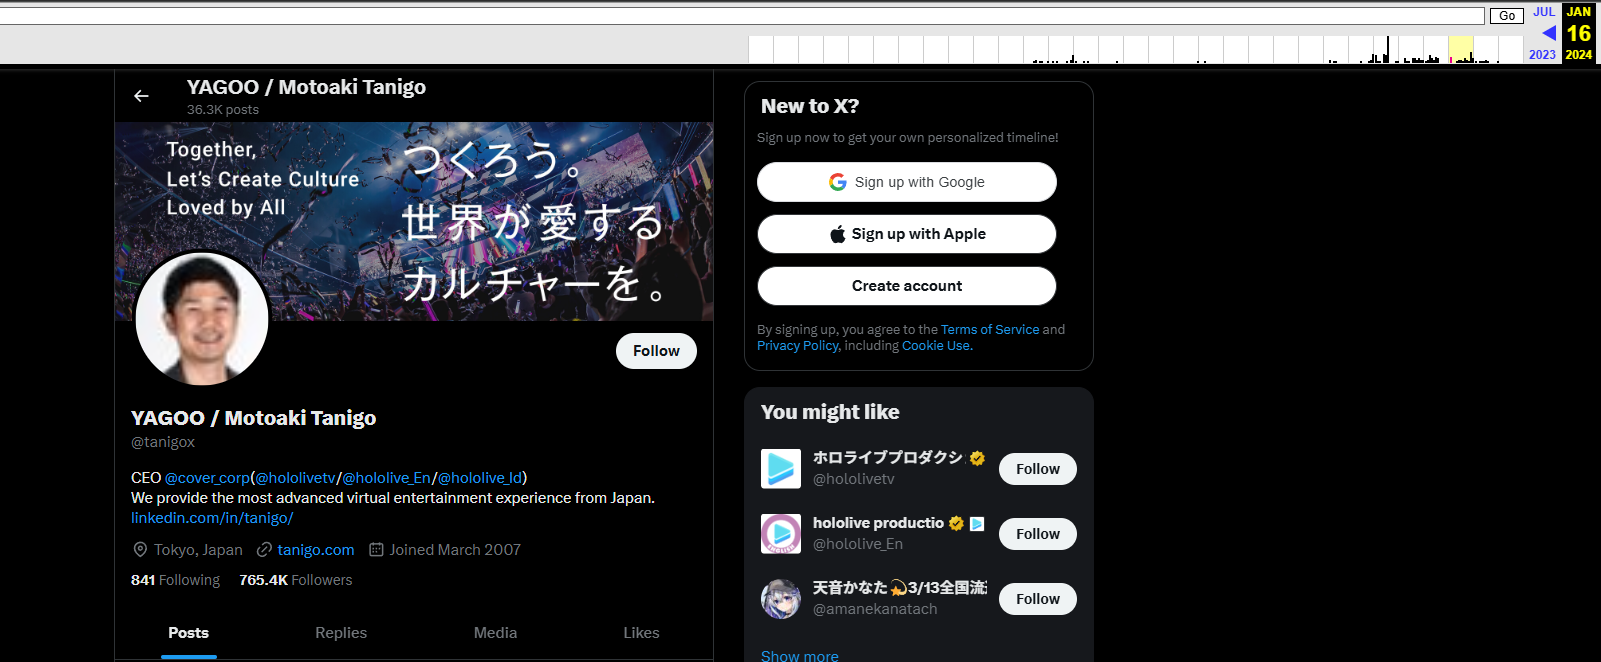Open the @hololive_Id mention in bio
1601x662 pixels.
(480, 478)
